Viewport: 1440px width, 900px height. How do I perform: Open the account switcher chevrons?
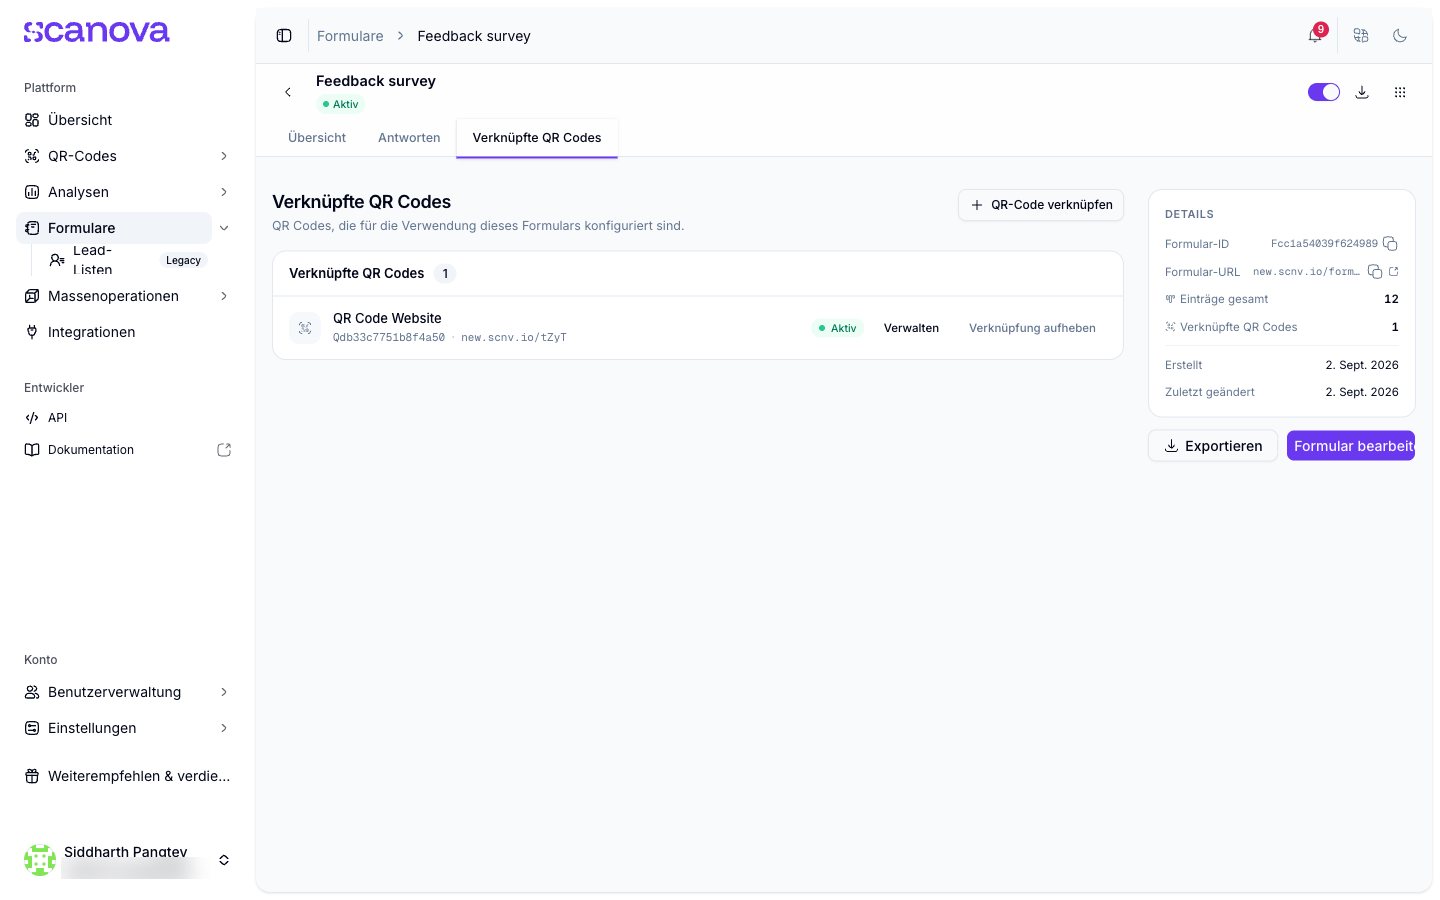click(224, 860)
